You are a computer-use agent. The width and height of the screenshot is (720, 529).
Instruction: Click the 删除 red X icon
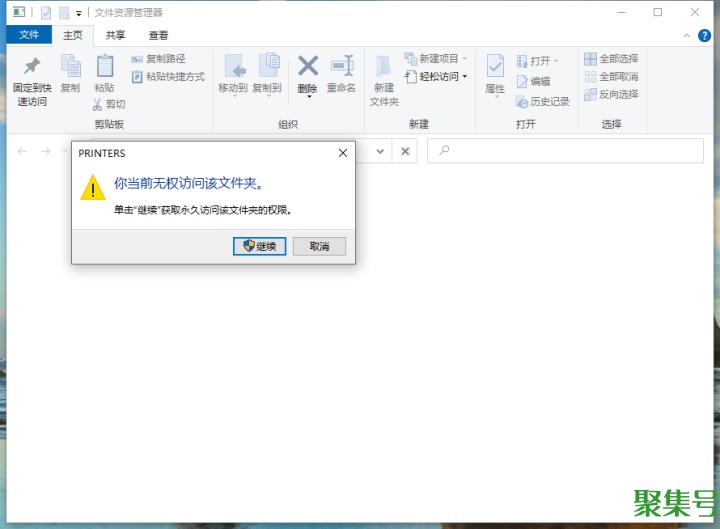[308, 66]
